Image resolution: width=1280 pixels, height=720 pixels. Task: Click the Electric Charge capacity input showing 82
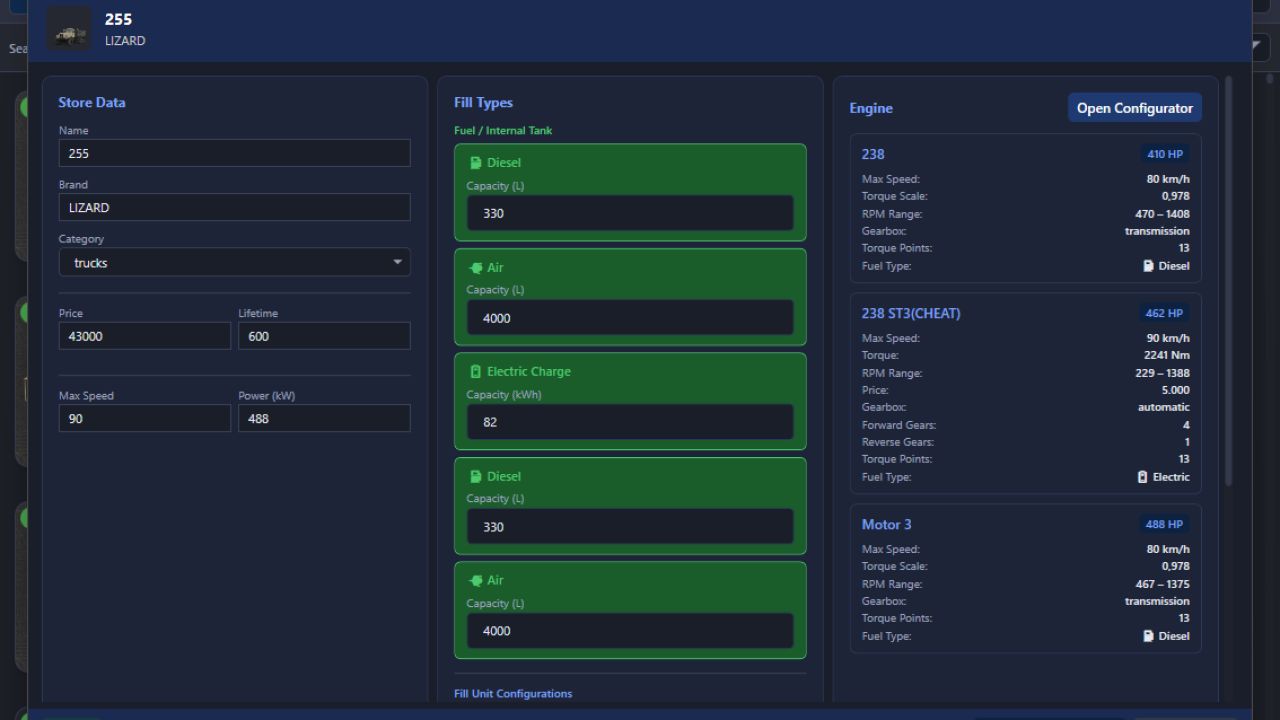(629, 421)
